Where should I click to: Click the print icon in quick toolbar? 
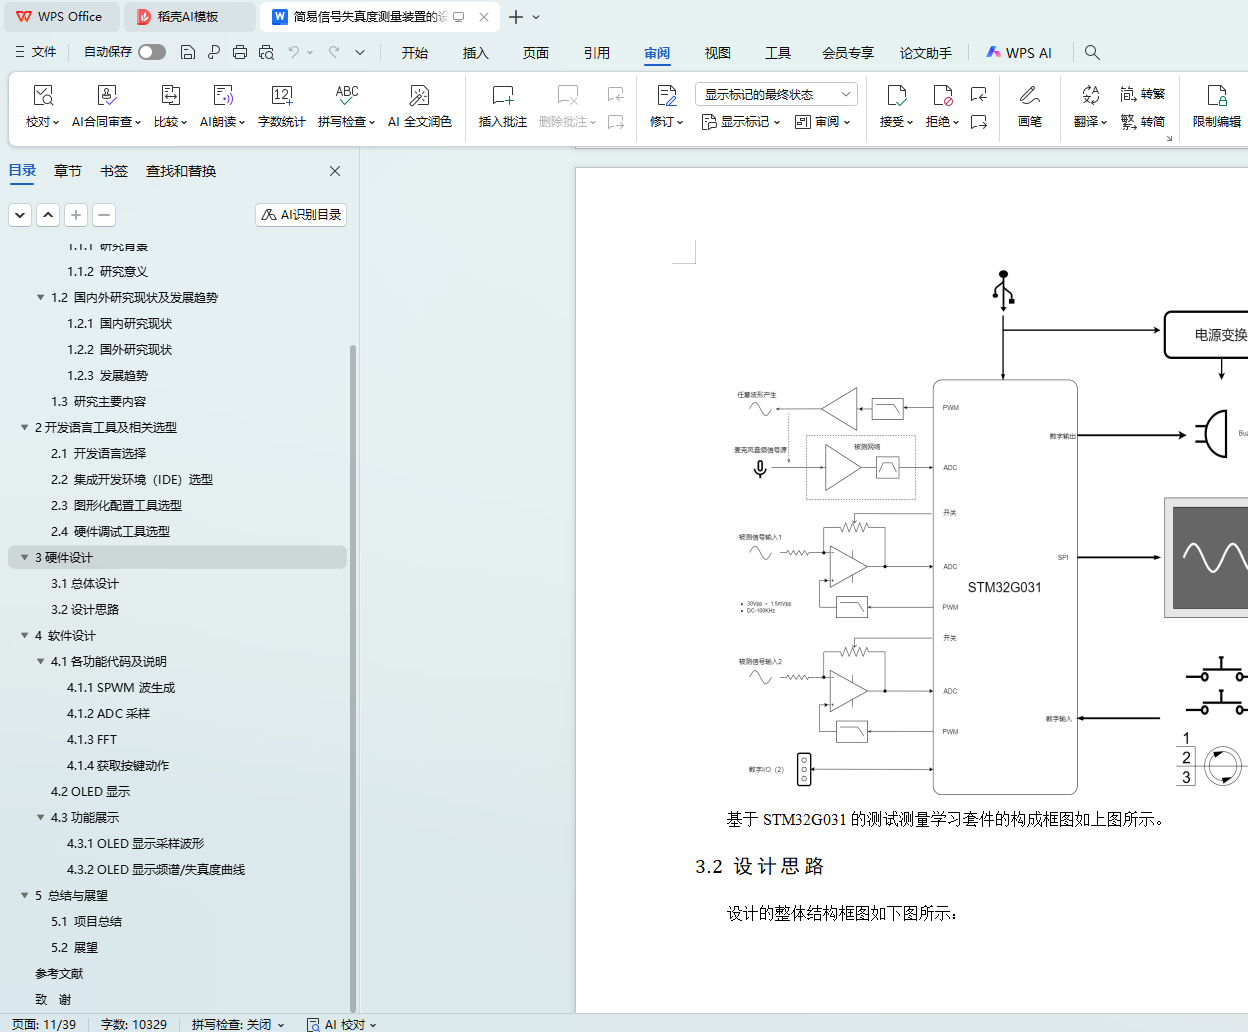(x=240, y=52)
